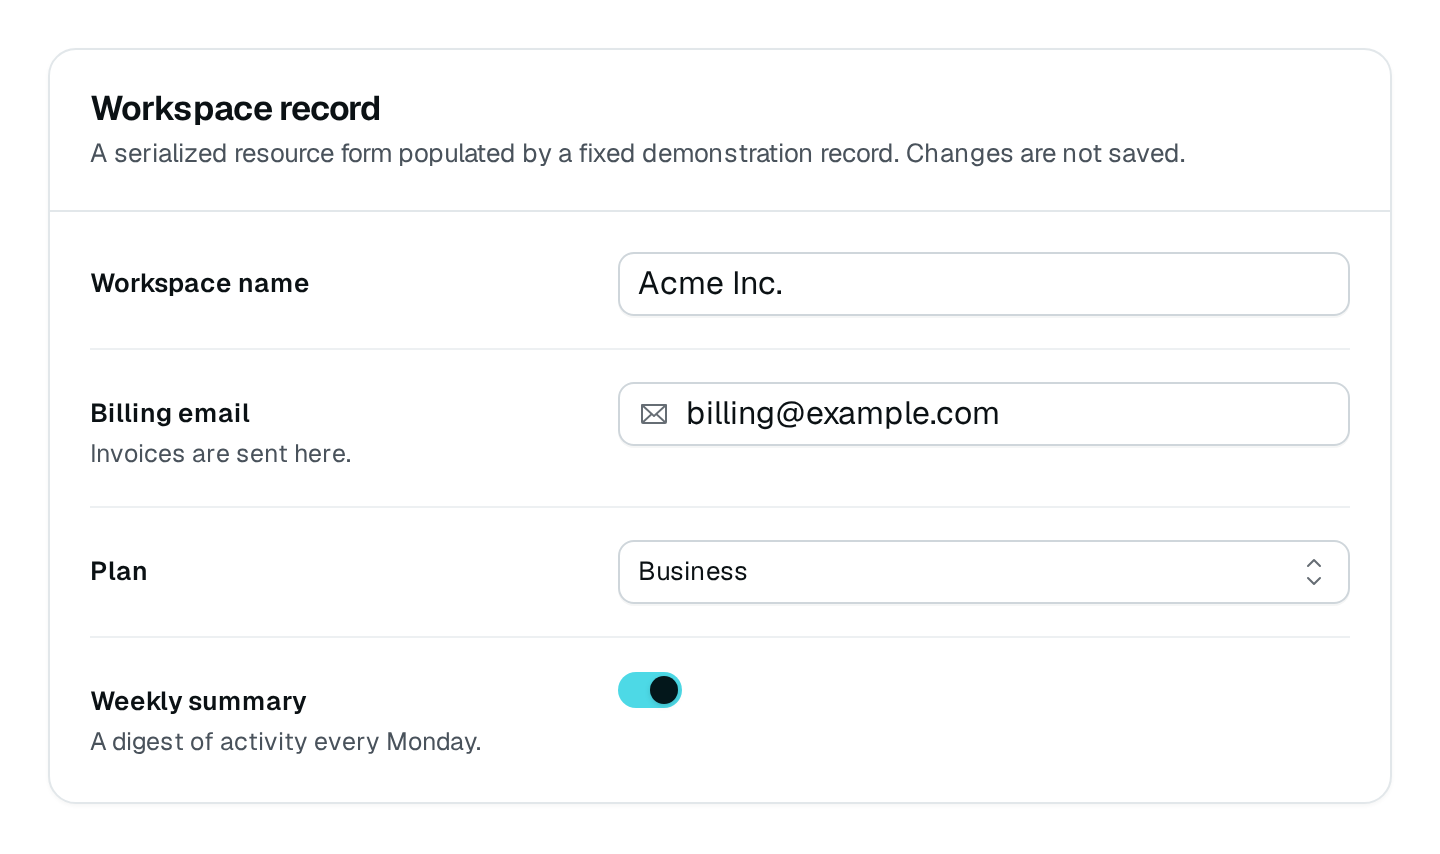The height and width of the screenshot is (854, 1440).
Task: Click the "Billing email" label
Action: (170, 413)
